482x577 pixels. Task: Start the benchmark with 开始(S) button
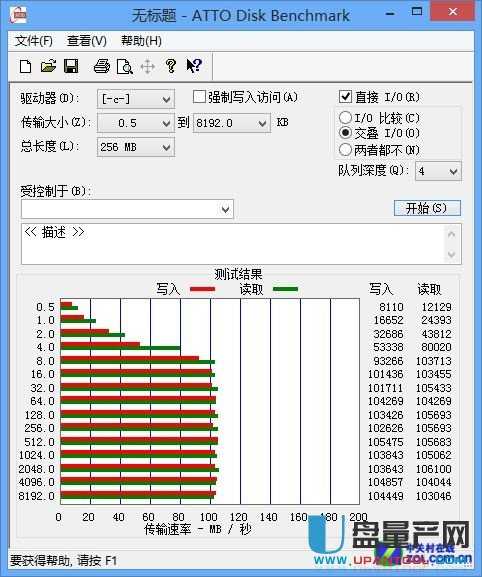(x=427, y=208)
